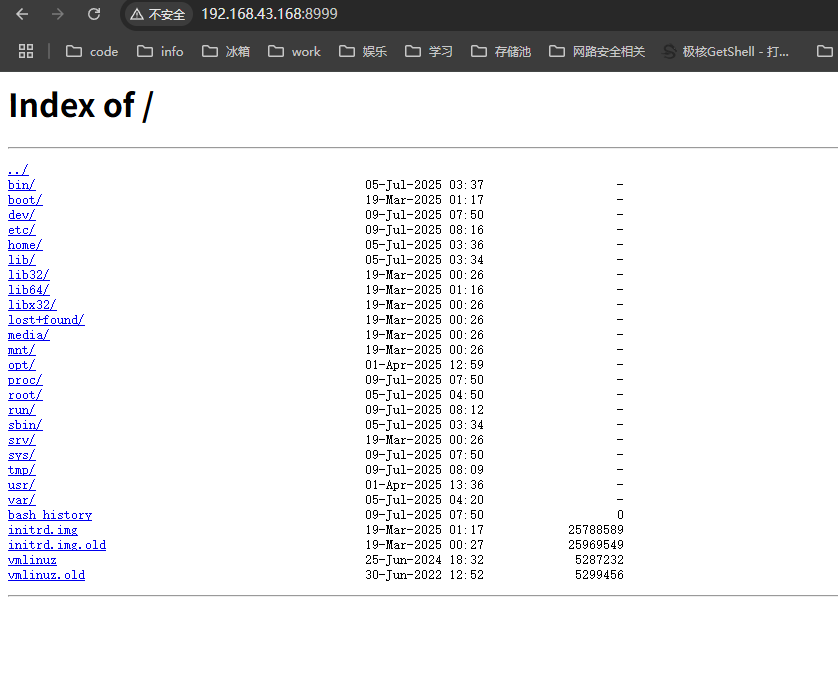Open the 学习 bookmark folder

[429, 51]
